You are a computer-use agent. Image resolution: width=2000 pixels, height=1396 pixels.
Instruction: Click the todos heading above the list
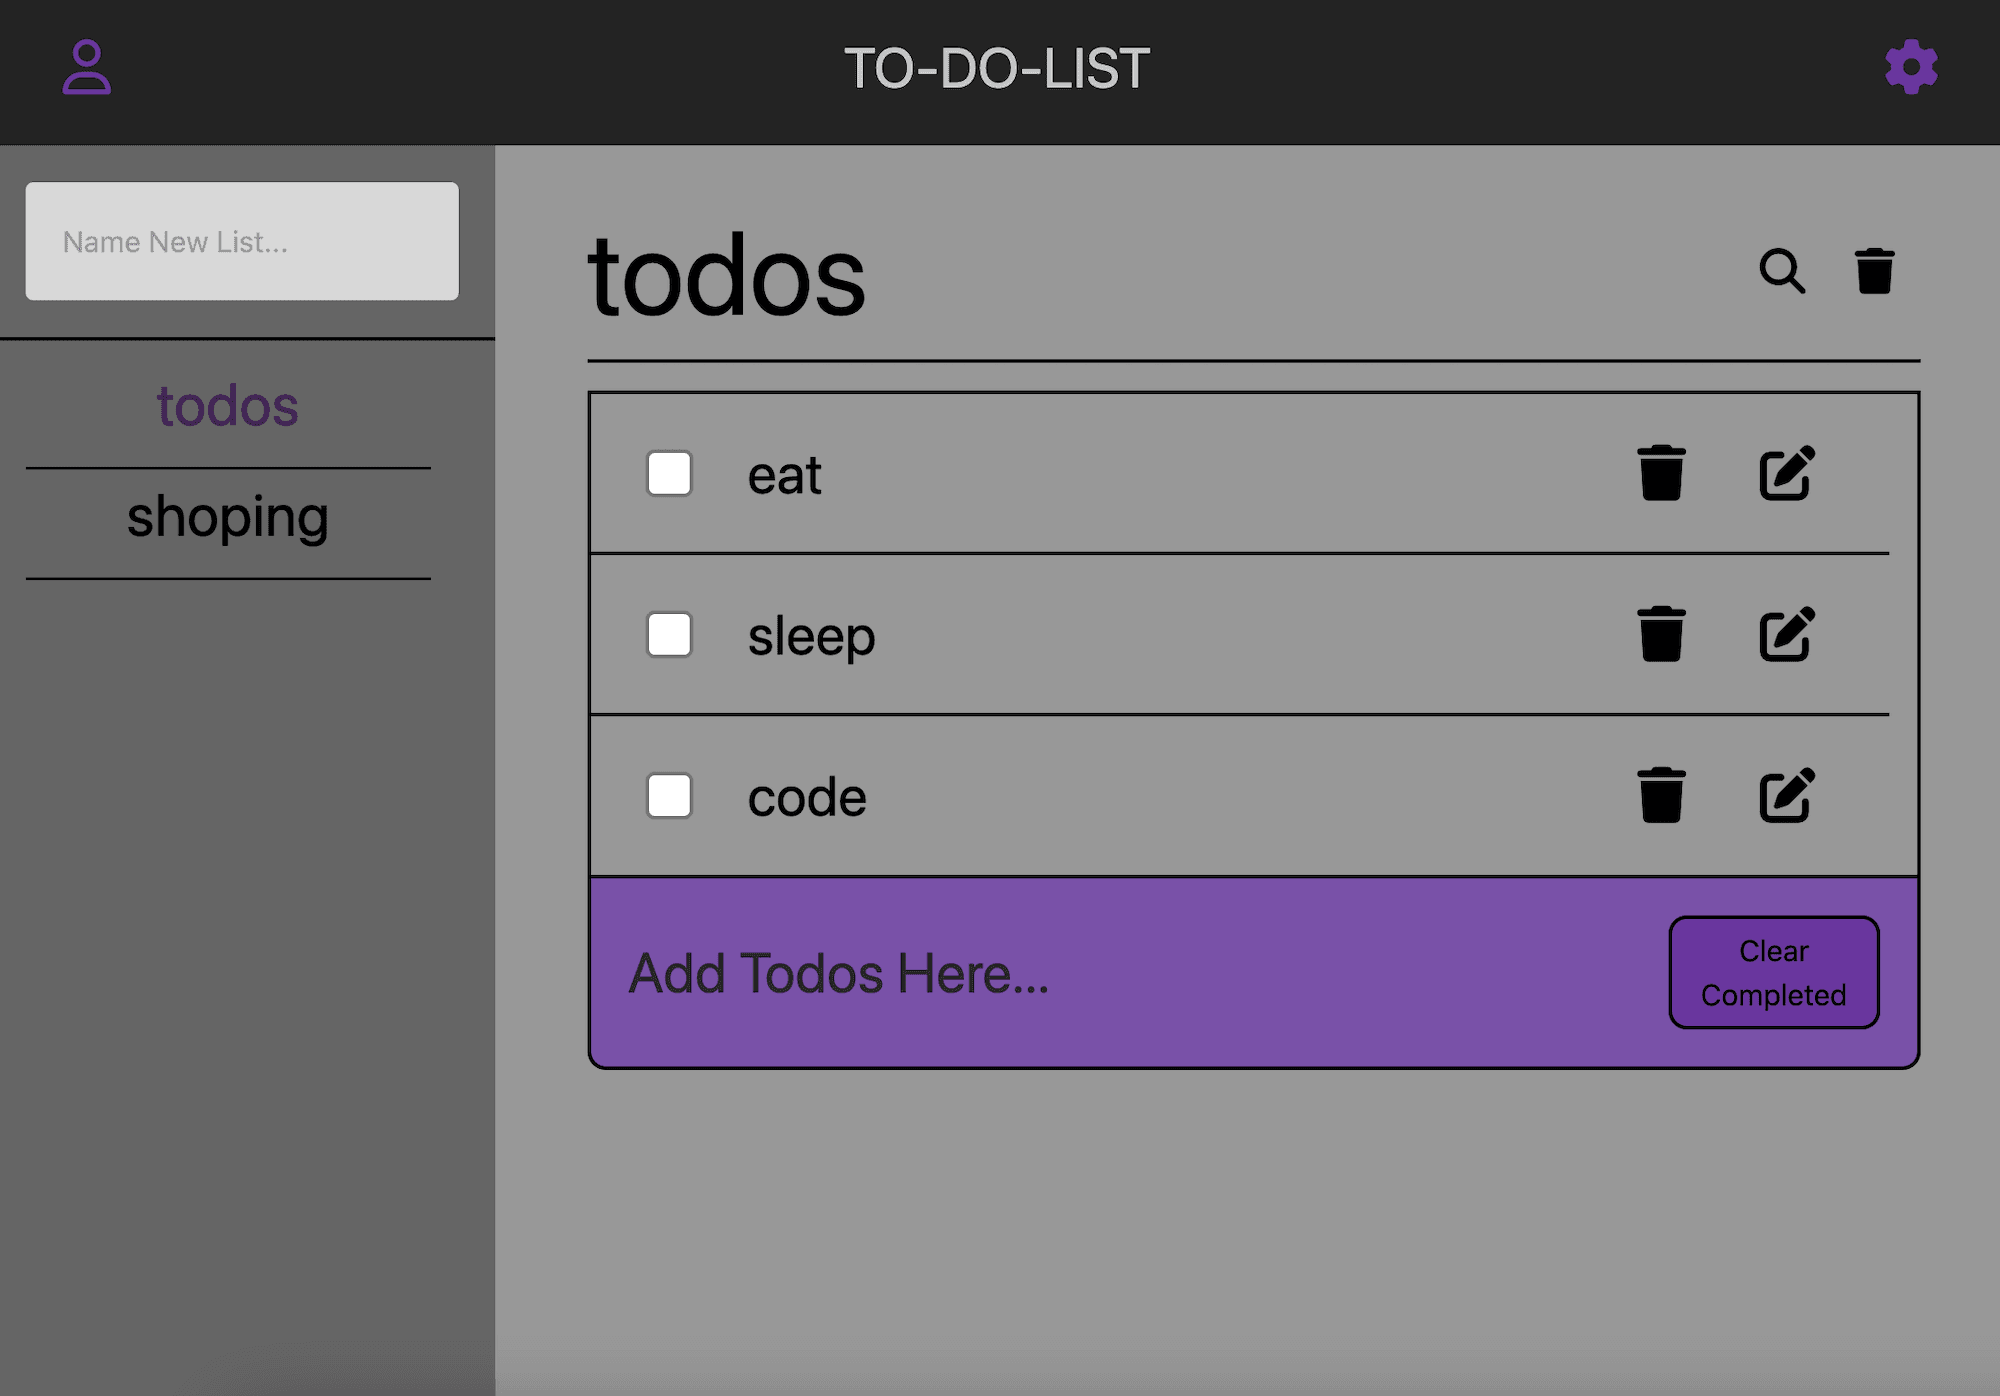click(x=727, y=277)
